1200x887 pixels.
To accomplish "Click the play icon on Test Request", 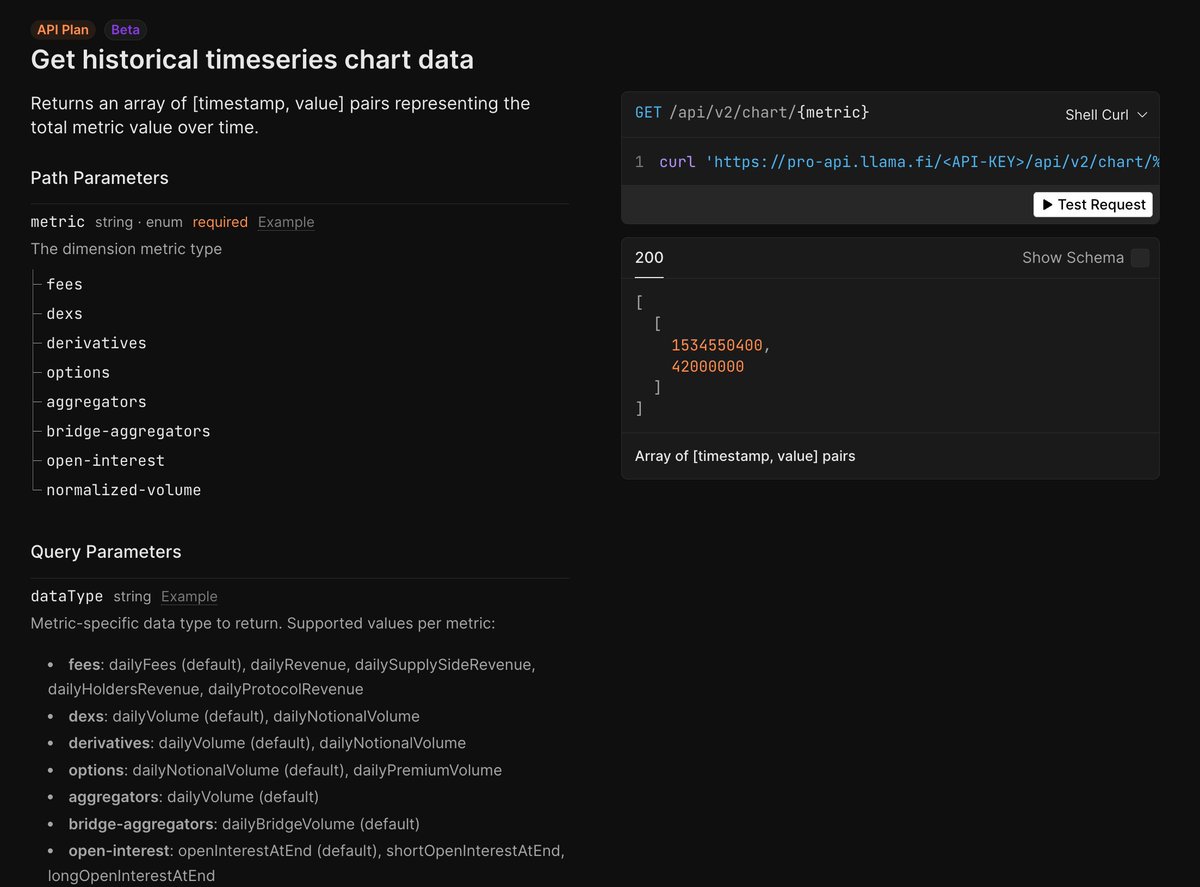I will 1047,205.
